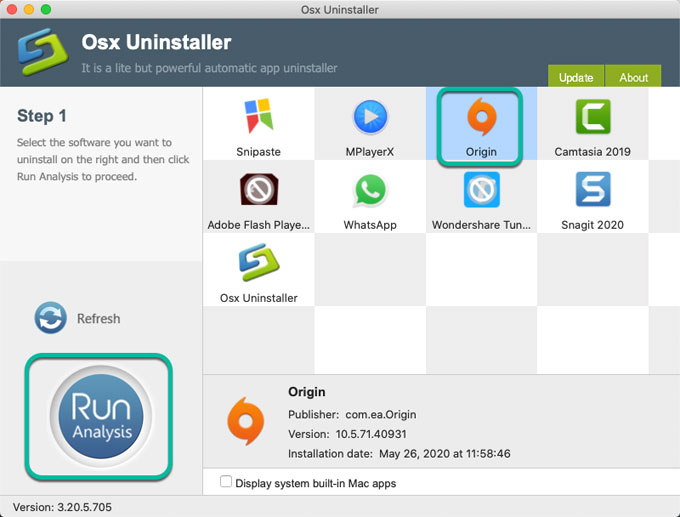Select the WhatsApp app icon
Viewport: 680px width, 517px height.
tap(370, 190)
